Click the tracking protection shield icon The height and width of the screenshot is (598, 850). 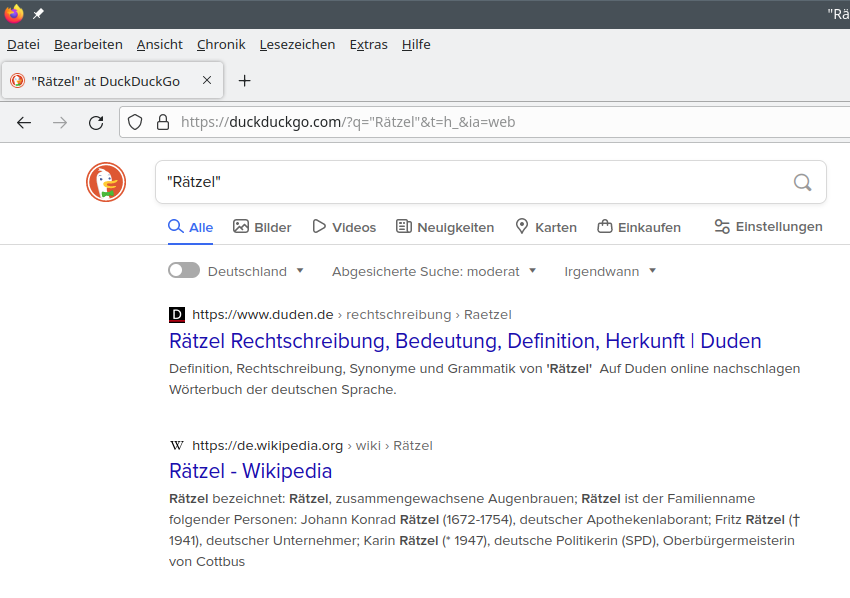(135, 123)
